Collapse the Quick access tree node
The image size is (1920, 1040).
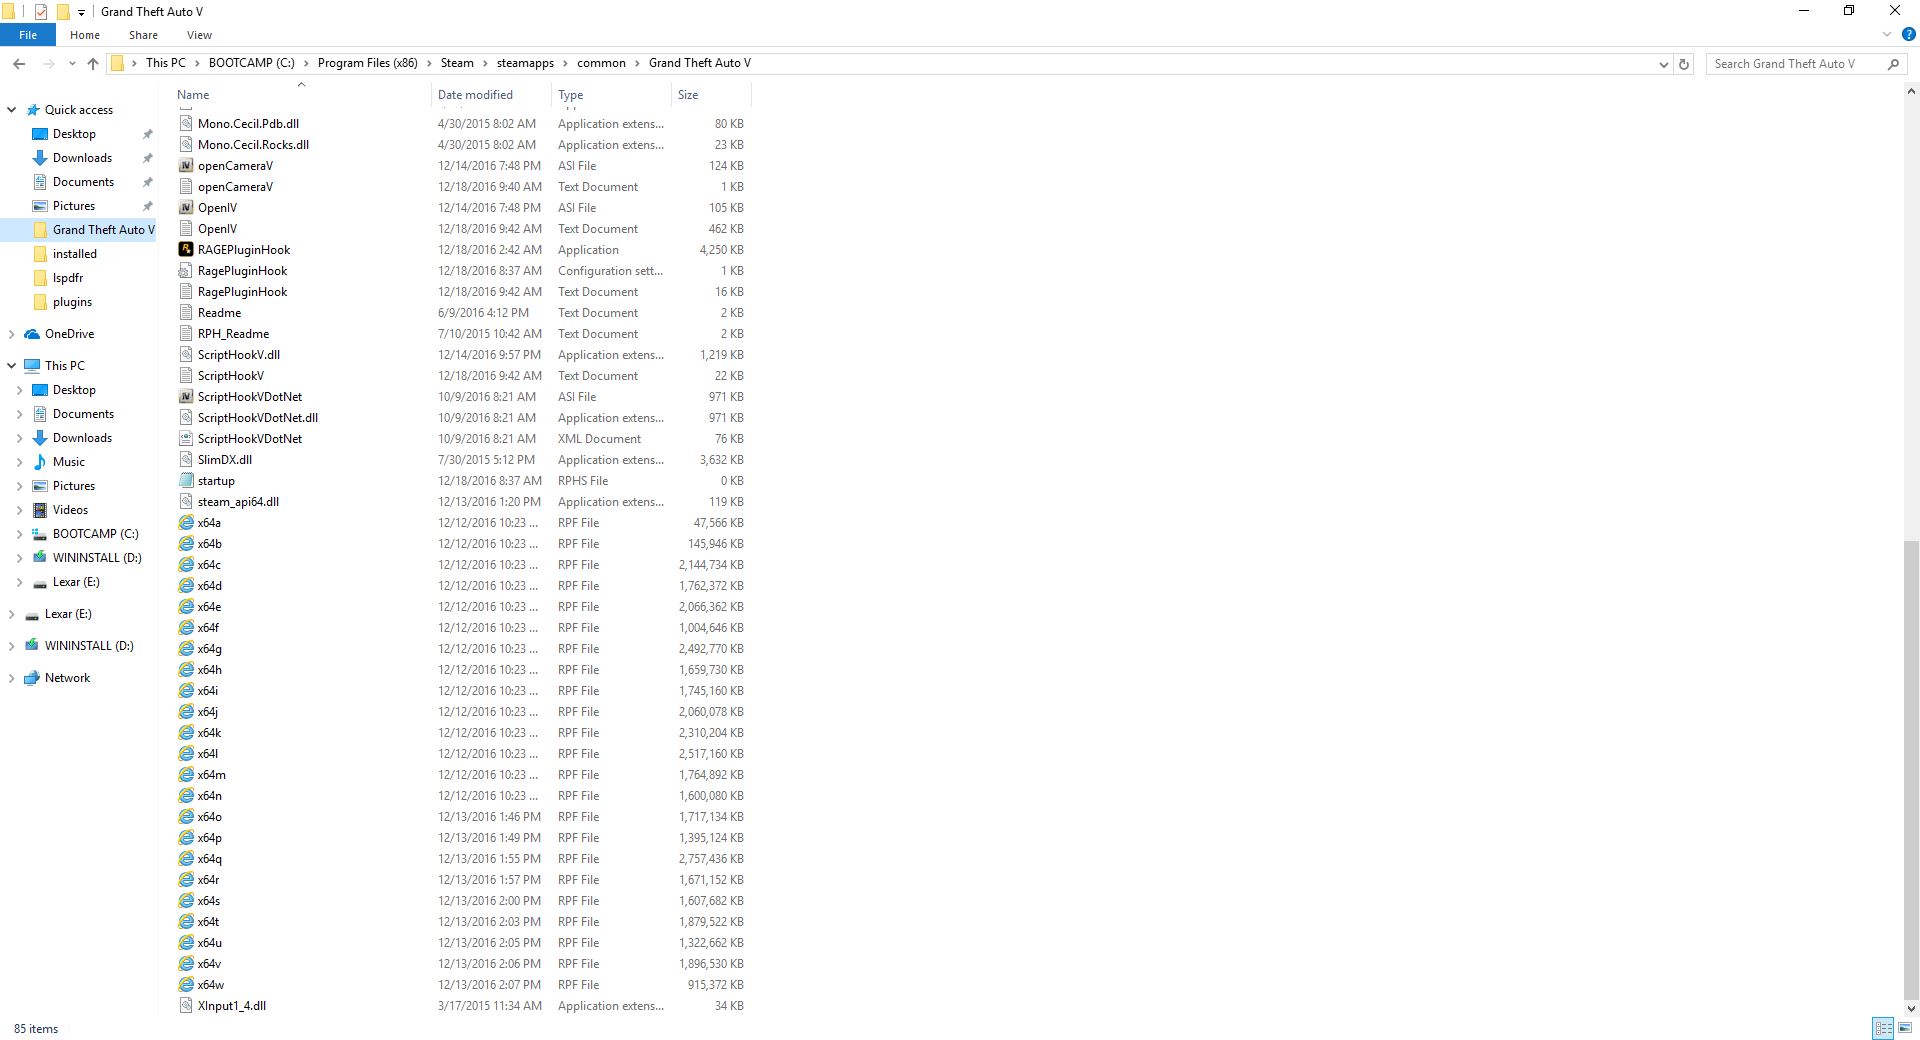(12, 110)
